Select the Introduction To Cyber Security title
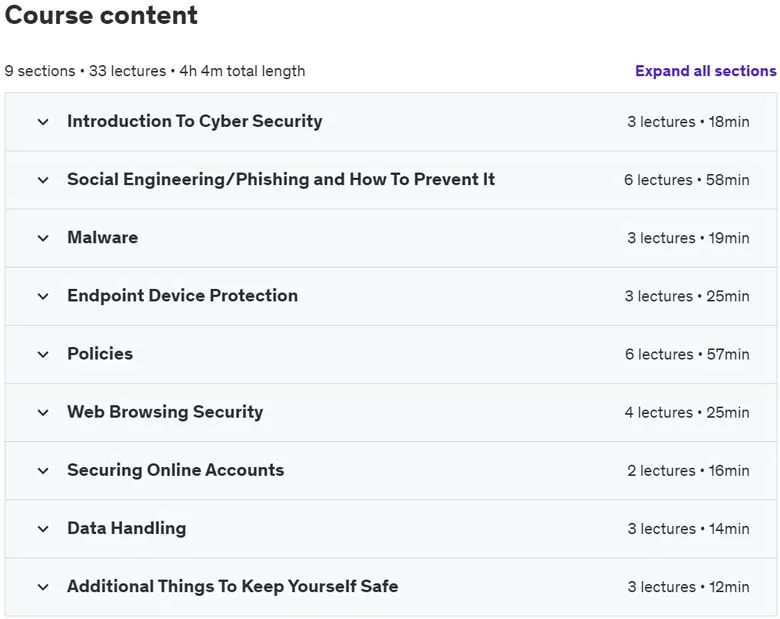Screen dimensions: 780x619 coord(195,121)
